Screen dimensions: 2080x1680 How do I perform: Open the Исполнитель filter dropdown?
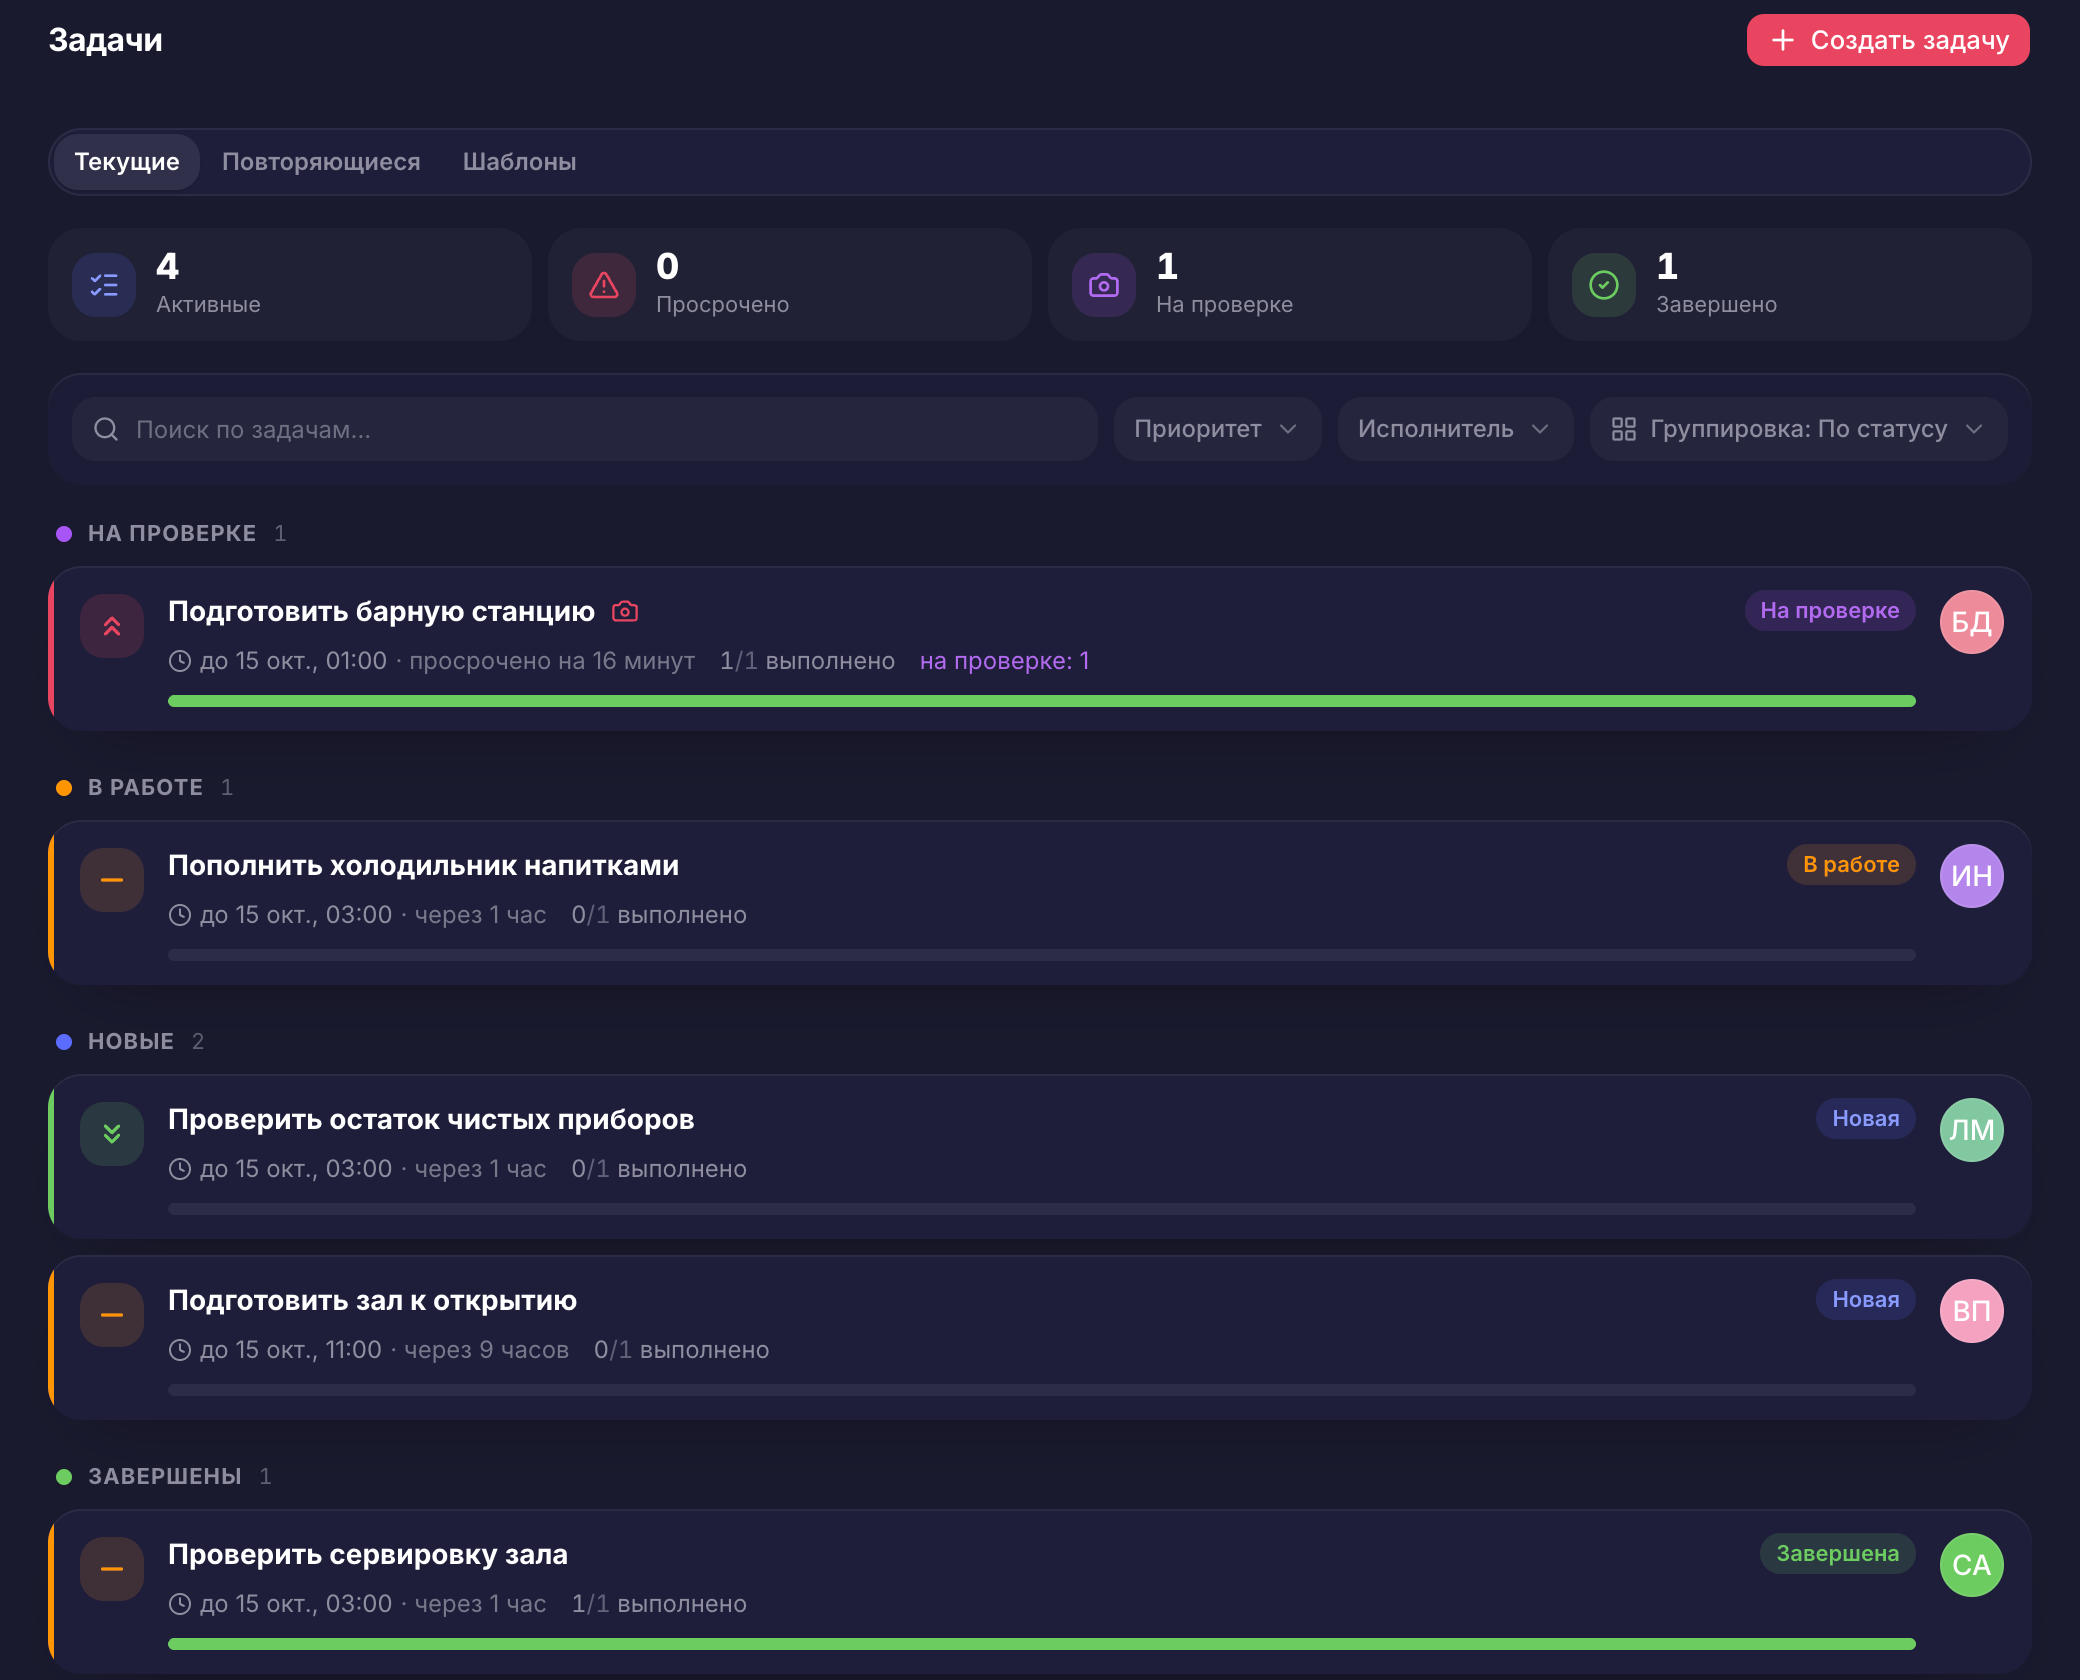(x=1455, y=429)
